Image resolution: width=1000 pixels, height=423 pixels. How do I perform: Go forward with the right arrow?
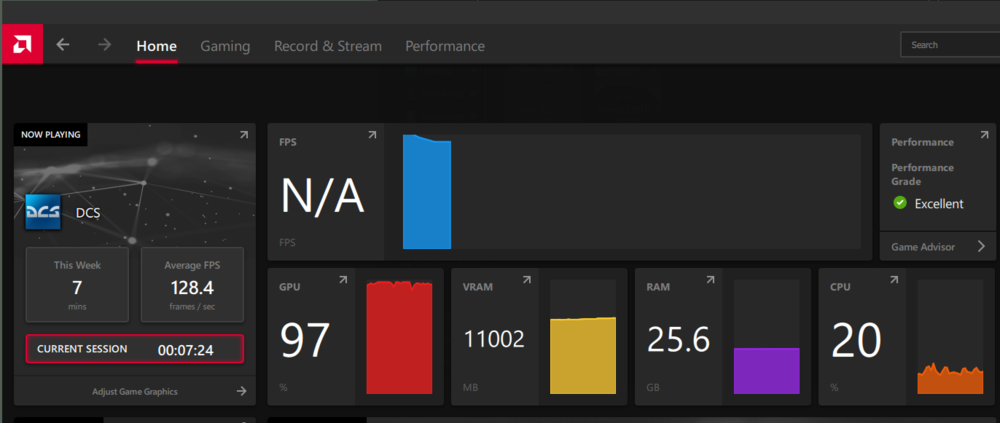click(105, 45)
